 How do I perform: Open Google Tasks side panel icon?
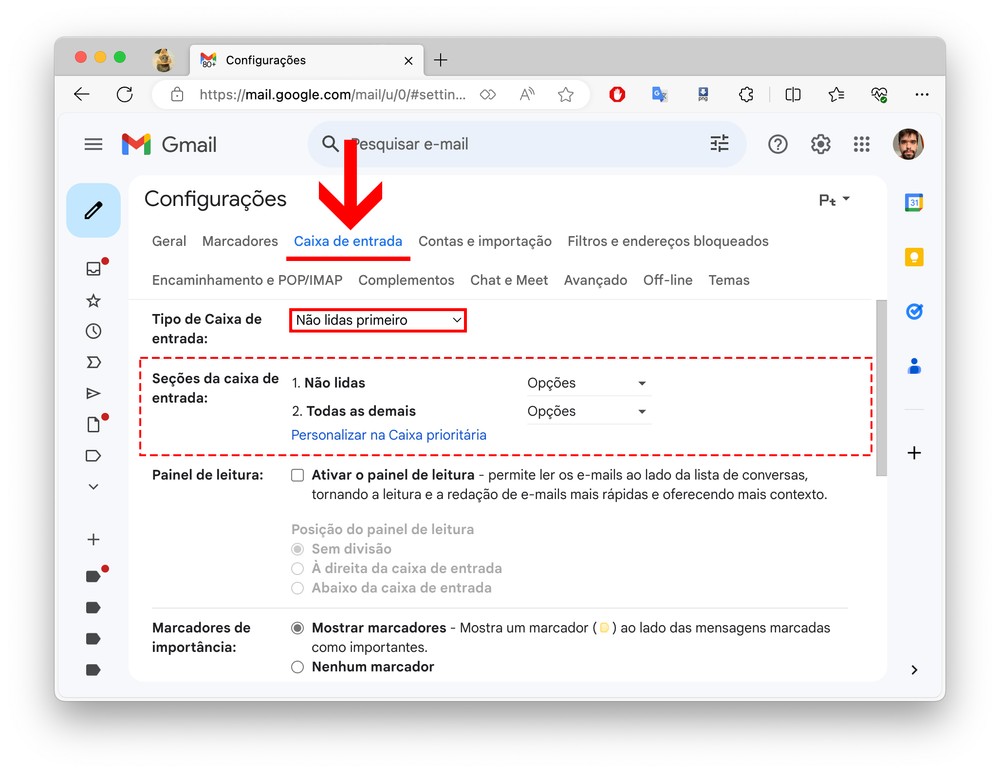[x=914, y=311]
